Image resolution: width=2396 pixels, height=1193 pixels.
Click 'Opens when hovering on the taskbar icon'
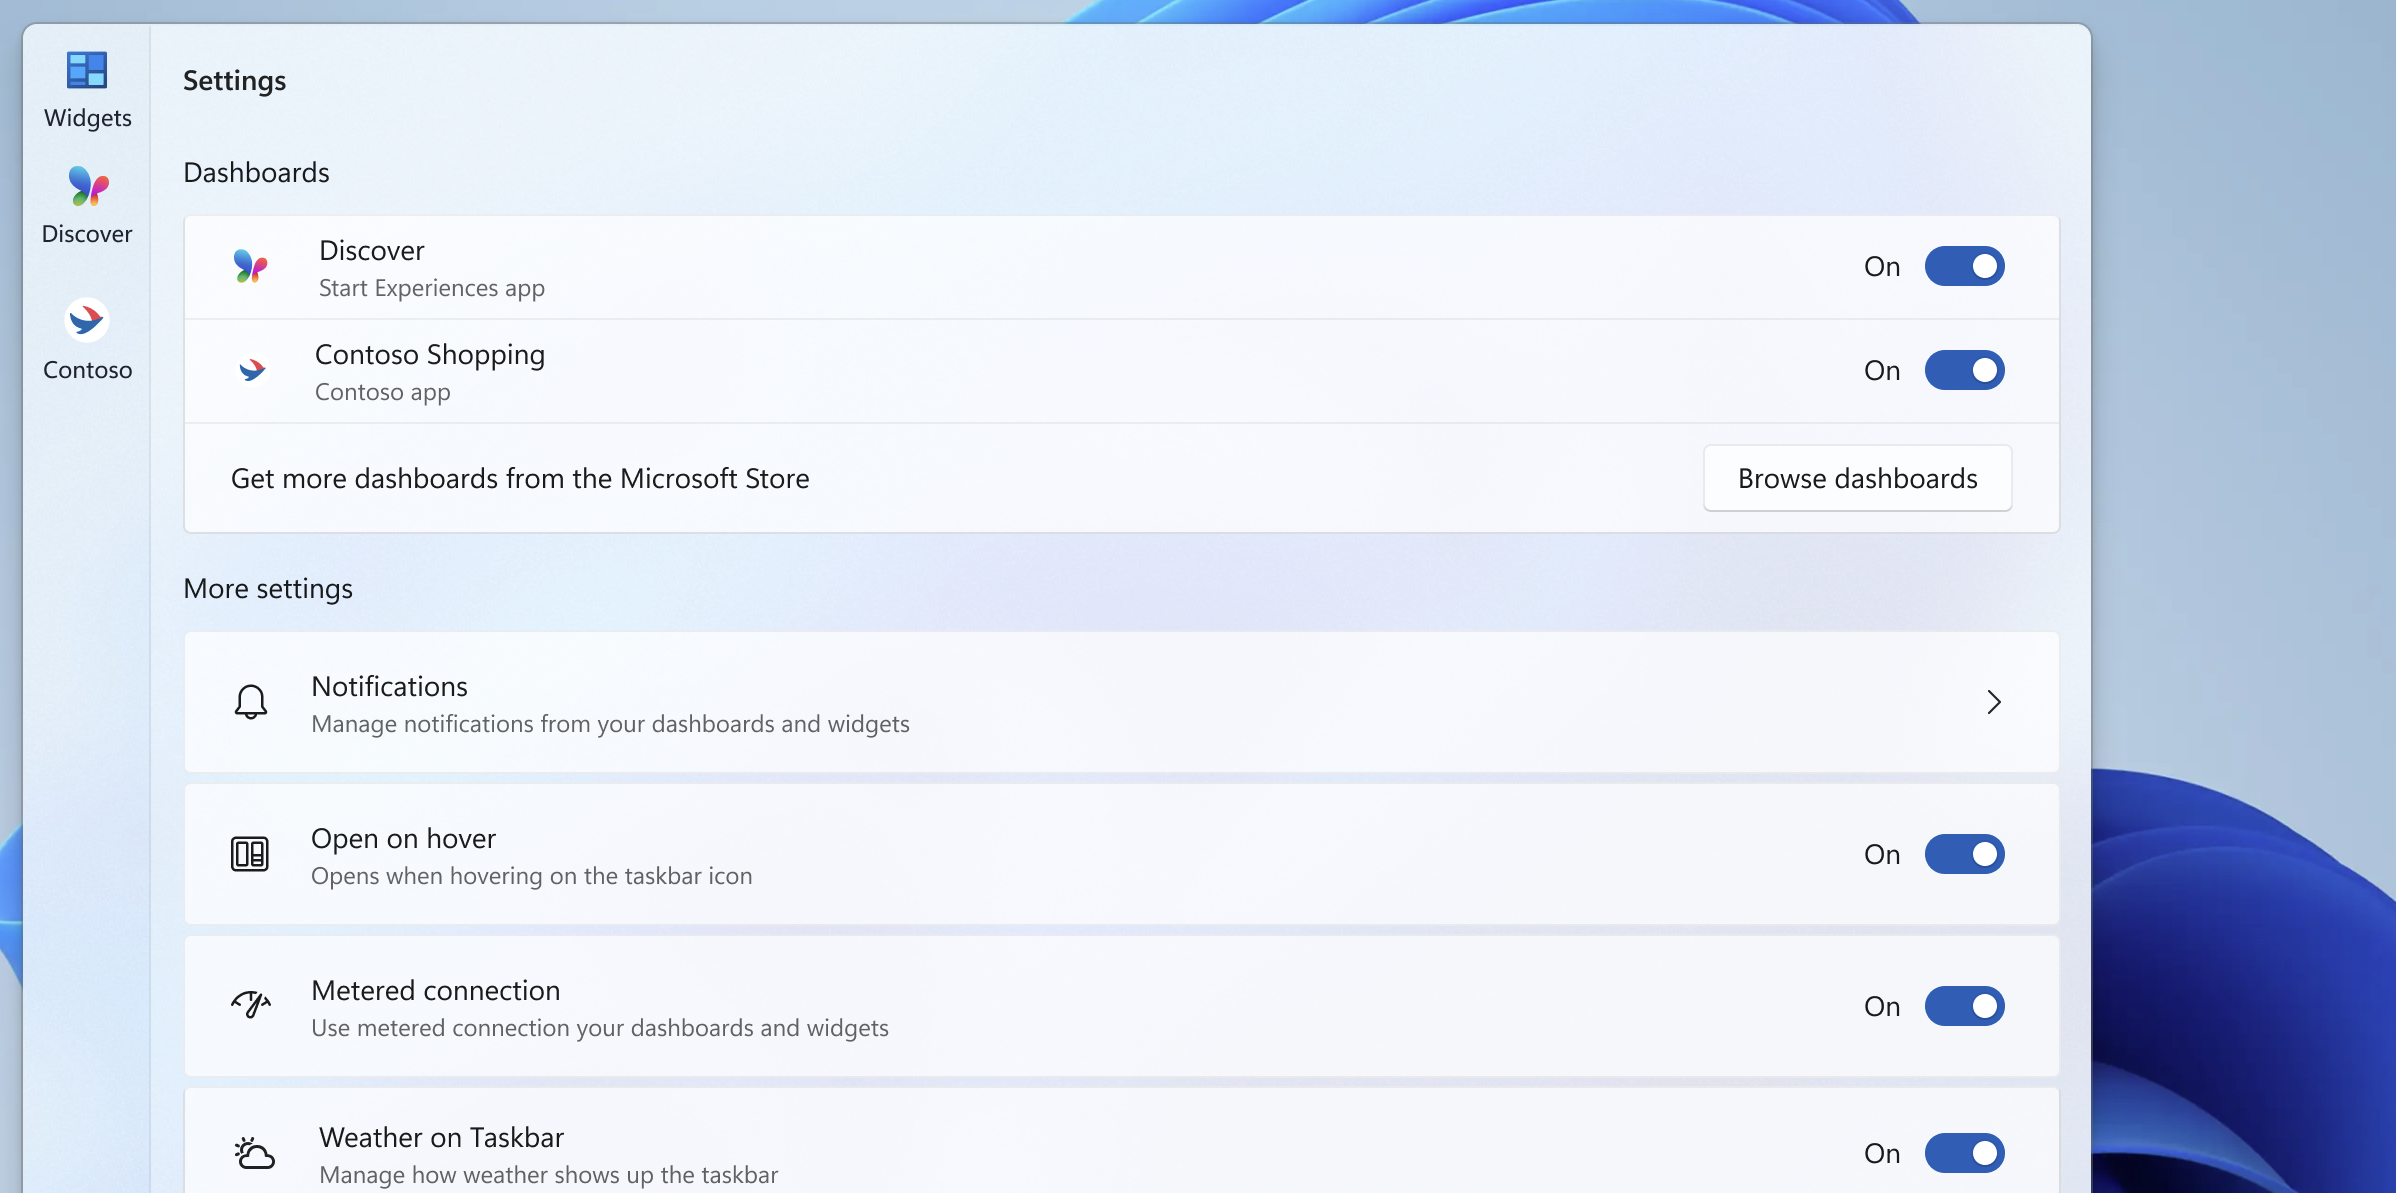[x=532, y=876]
